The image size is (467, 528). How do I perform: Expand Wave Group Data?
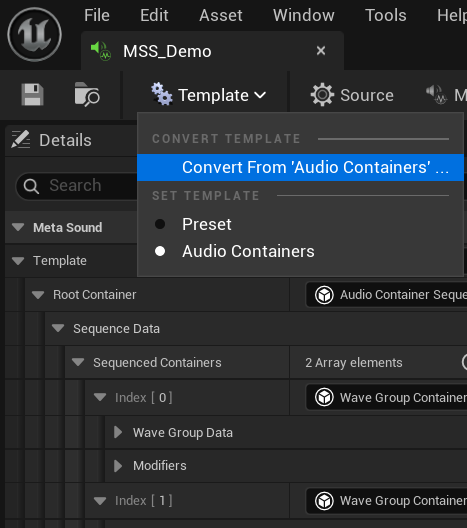[118, 432]
